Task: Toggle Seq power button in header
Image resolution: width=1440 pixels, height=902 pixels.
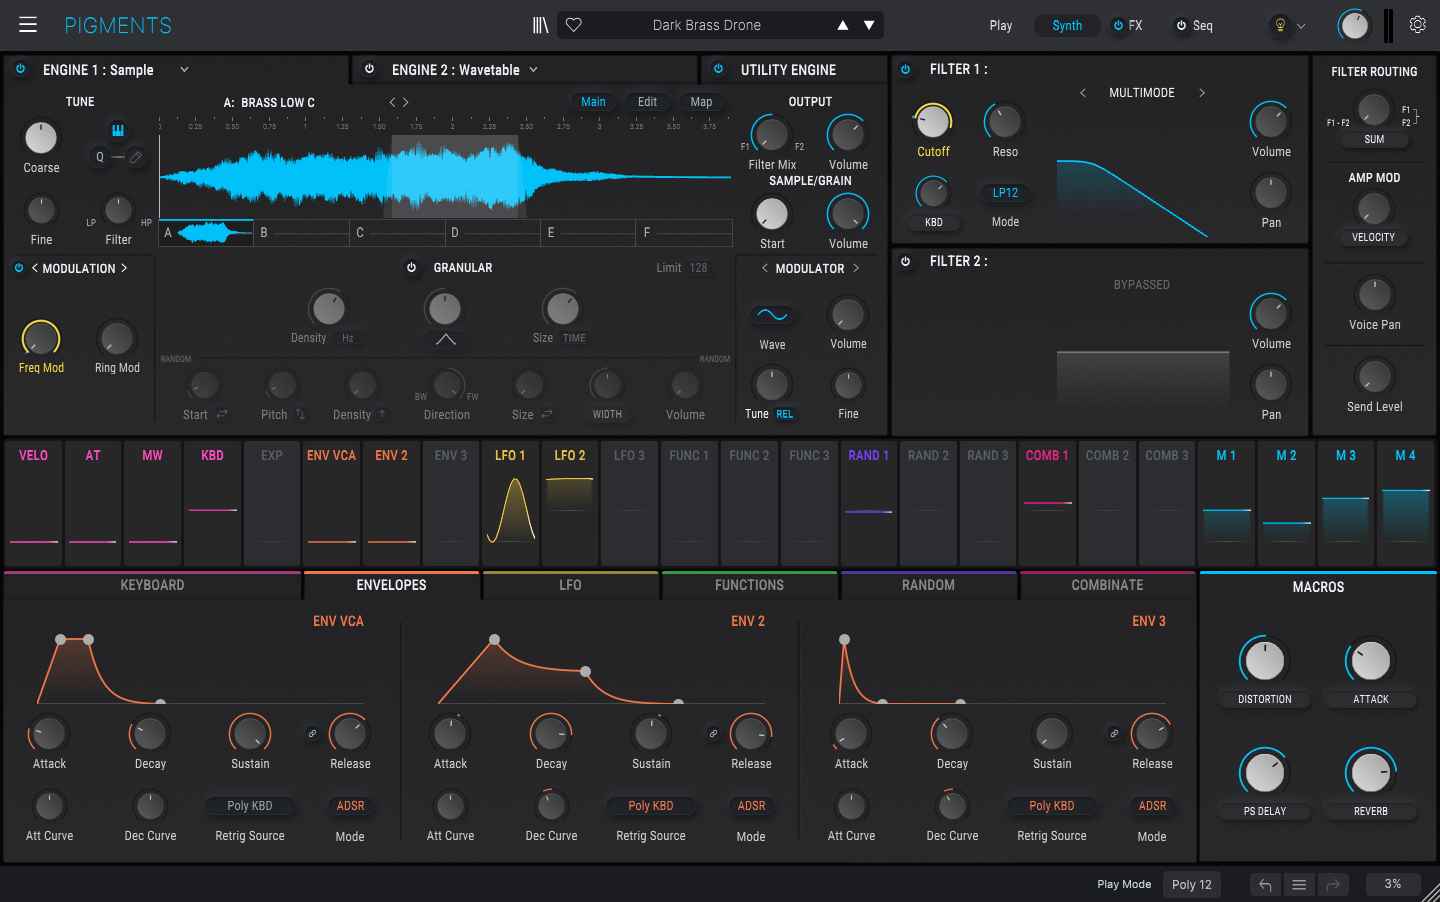Action: [1181, 26]
